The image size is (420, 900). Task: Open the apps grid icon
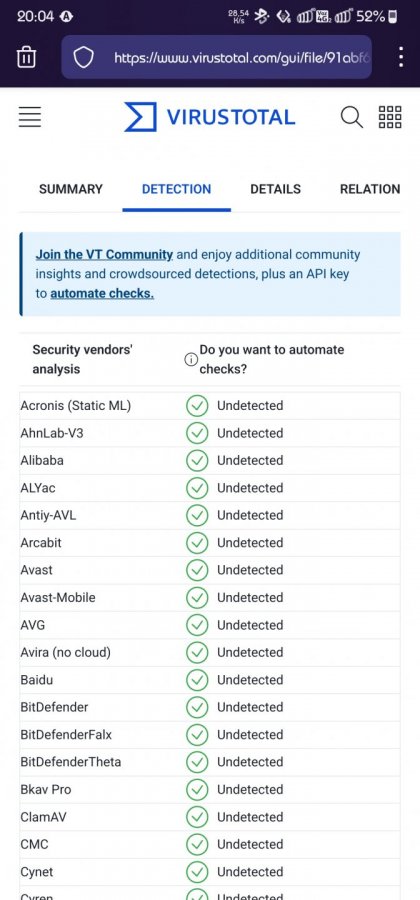390,117
